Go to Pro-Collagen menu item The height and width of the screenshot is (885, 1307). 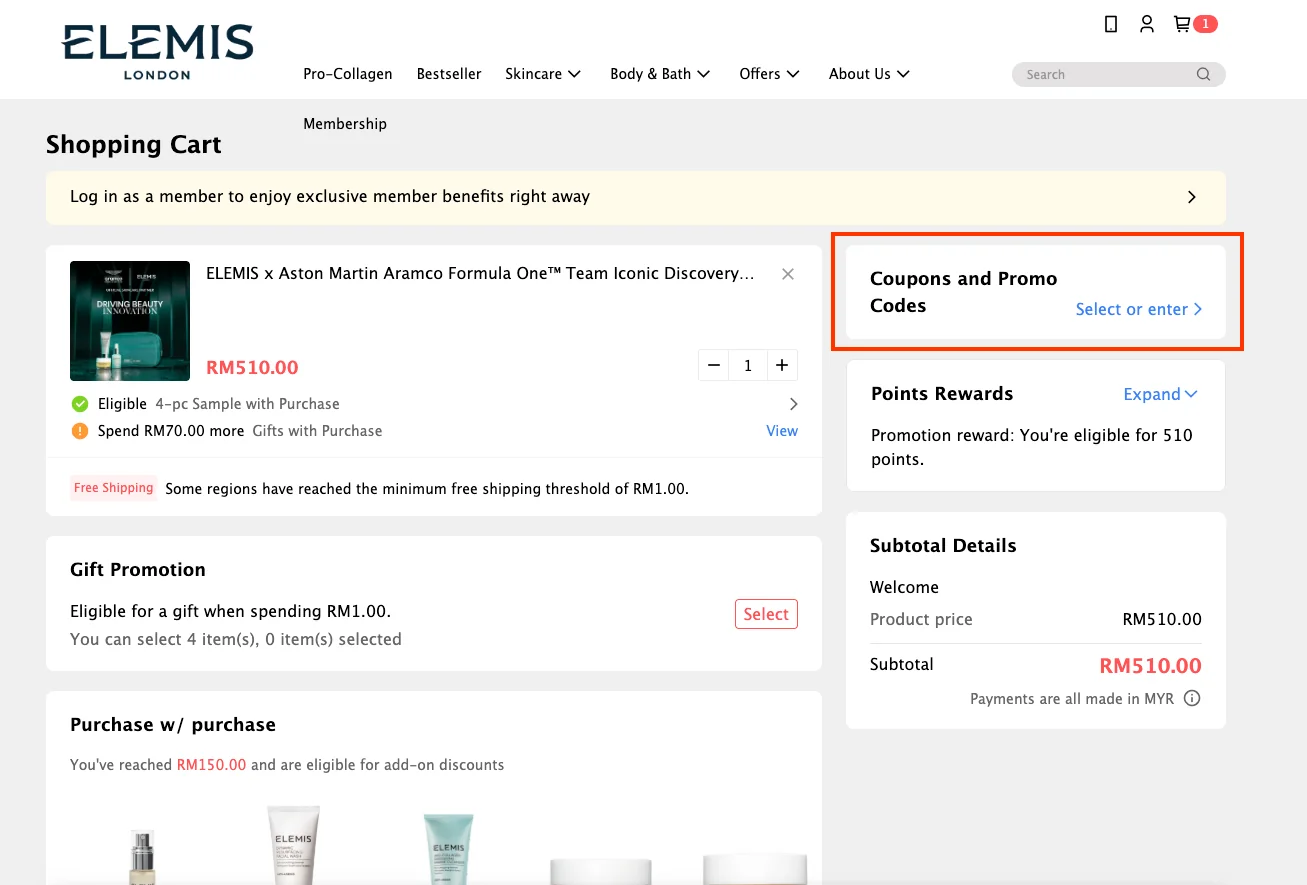[348, 74]
